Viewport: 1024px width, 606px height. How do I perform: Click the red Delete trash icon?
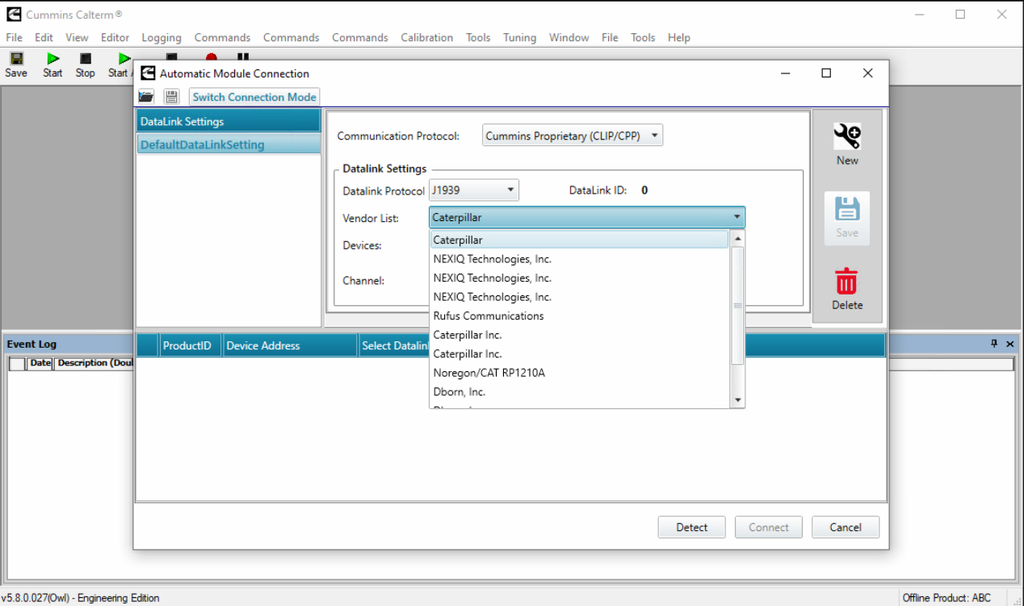[847, 282]
